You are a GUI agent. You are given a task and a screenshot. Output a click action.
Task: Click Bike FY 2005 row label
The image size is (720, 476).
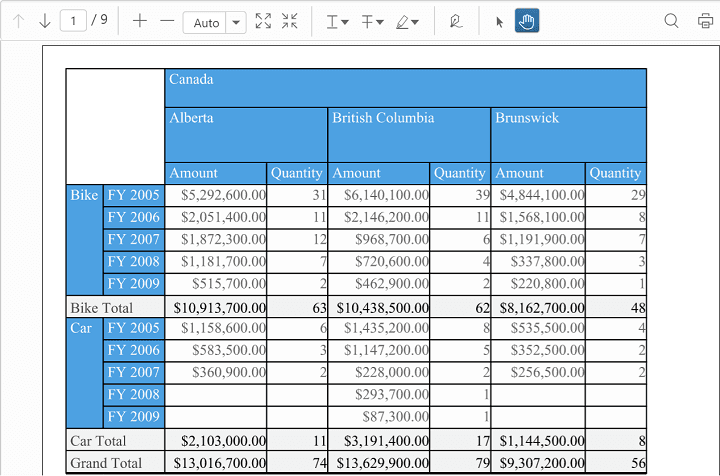tap(134, 195)
